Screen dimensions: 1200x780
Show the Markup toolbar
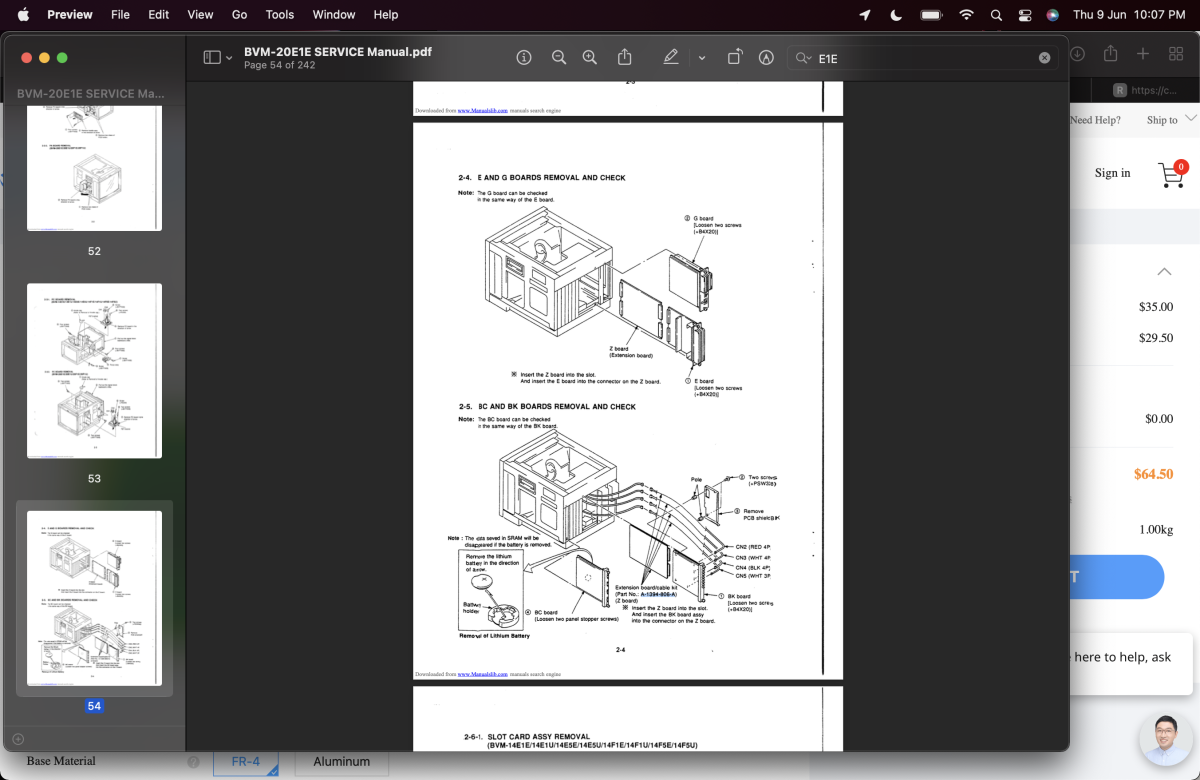766,58
